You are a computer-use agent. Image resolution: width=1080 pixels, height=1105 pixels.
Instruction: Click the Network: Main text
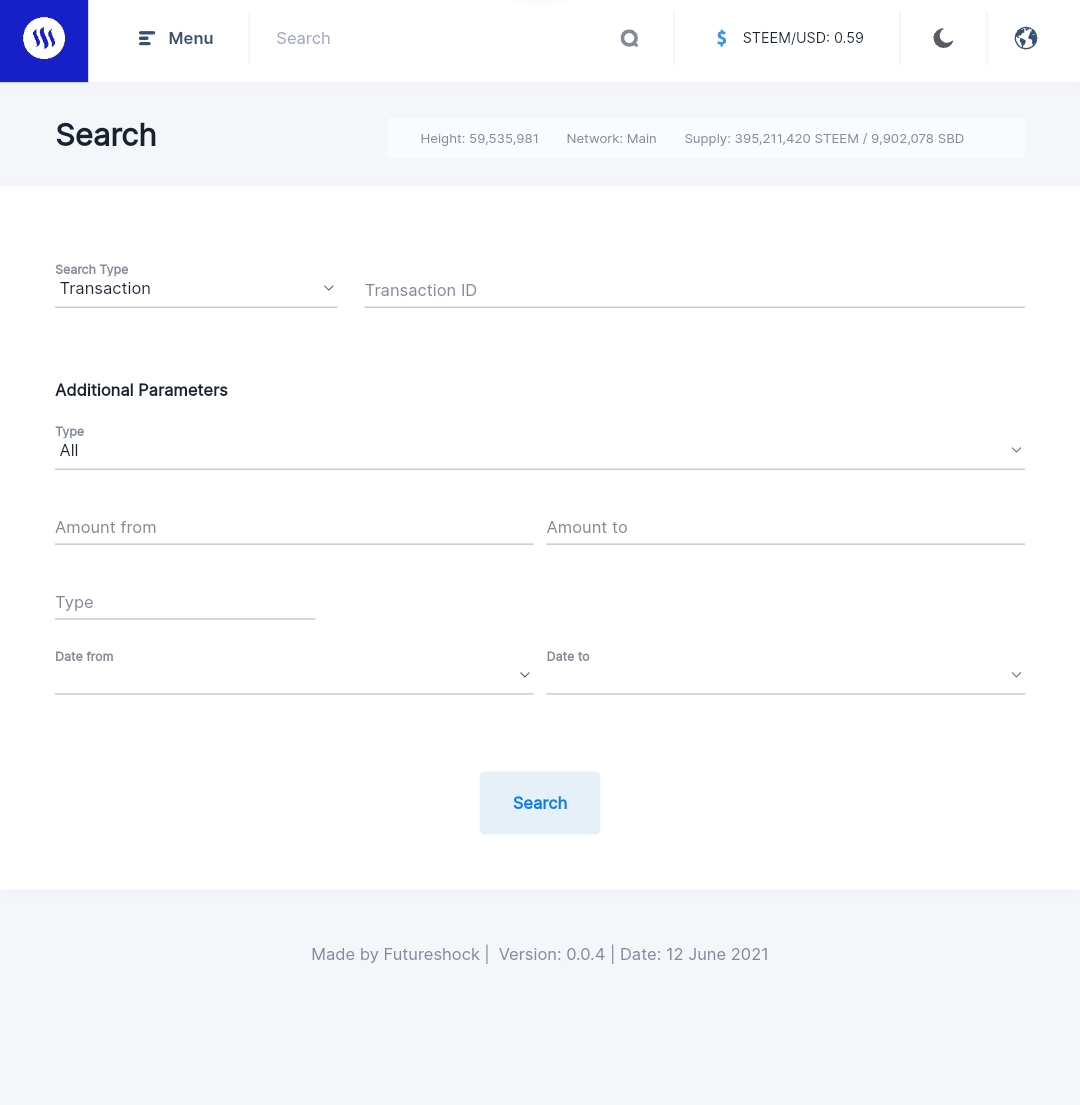tap(611, 139)
